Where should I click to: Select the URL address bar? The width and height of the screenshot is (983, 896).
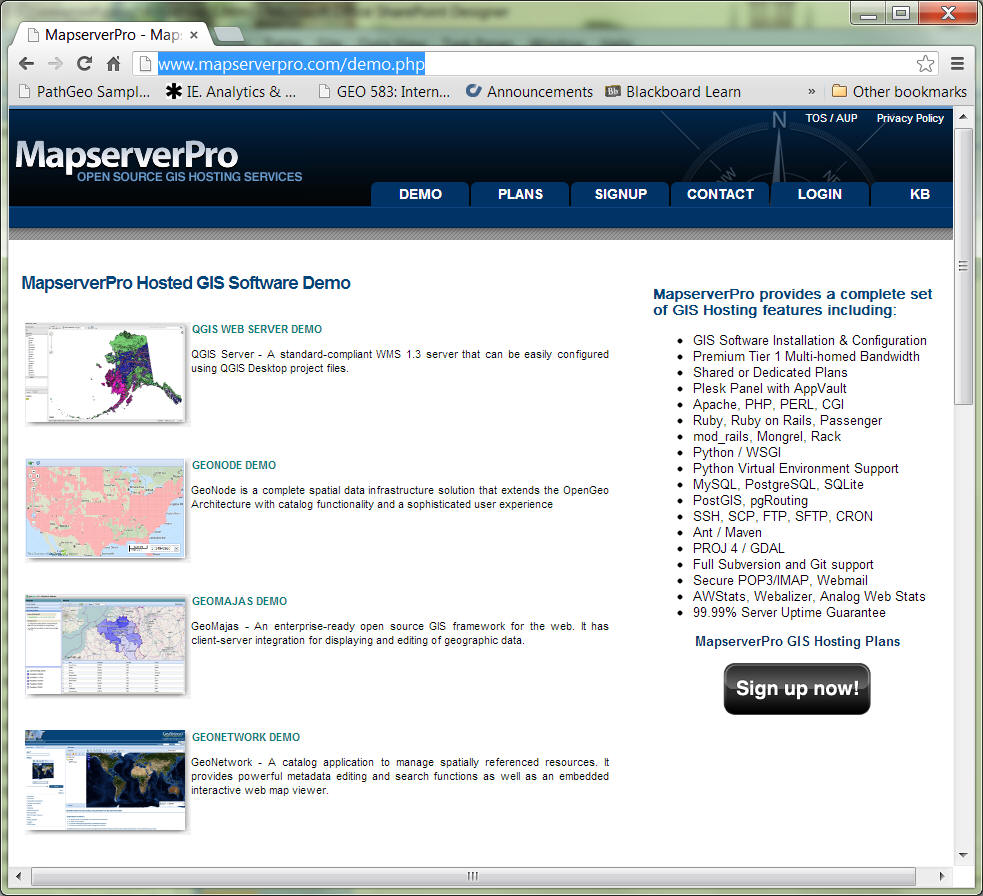click(x=536, y=63)
